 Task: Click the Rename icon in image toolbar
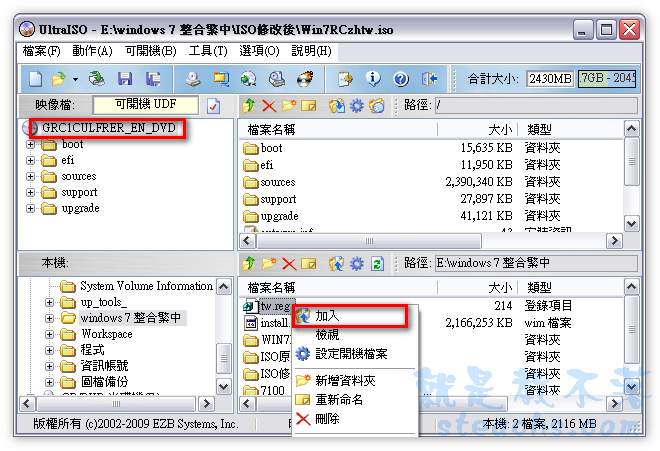click(309, 106)
